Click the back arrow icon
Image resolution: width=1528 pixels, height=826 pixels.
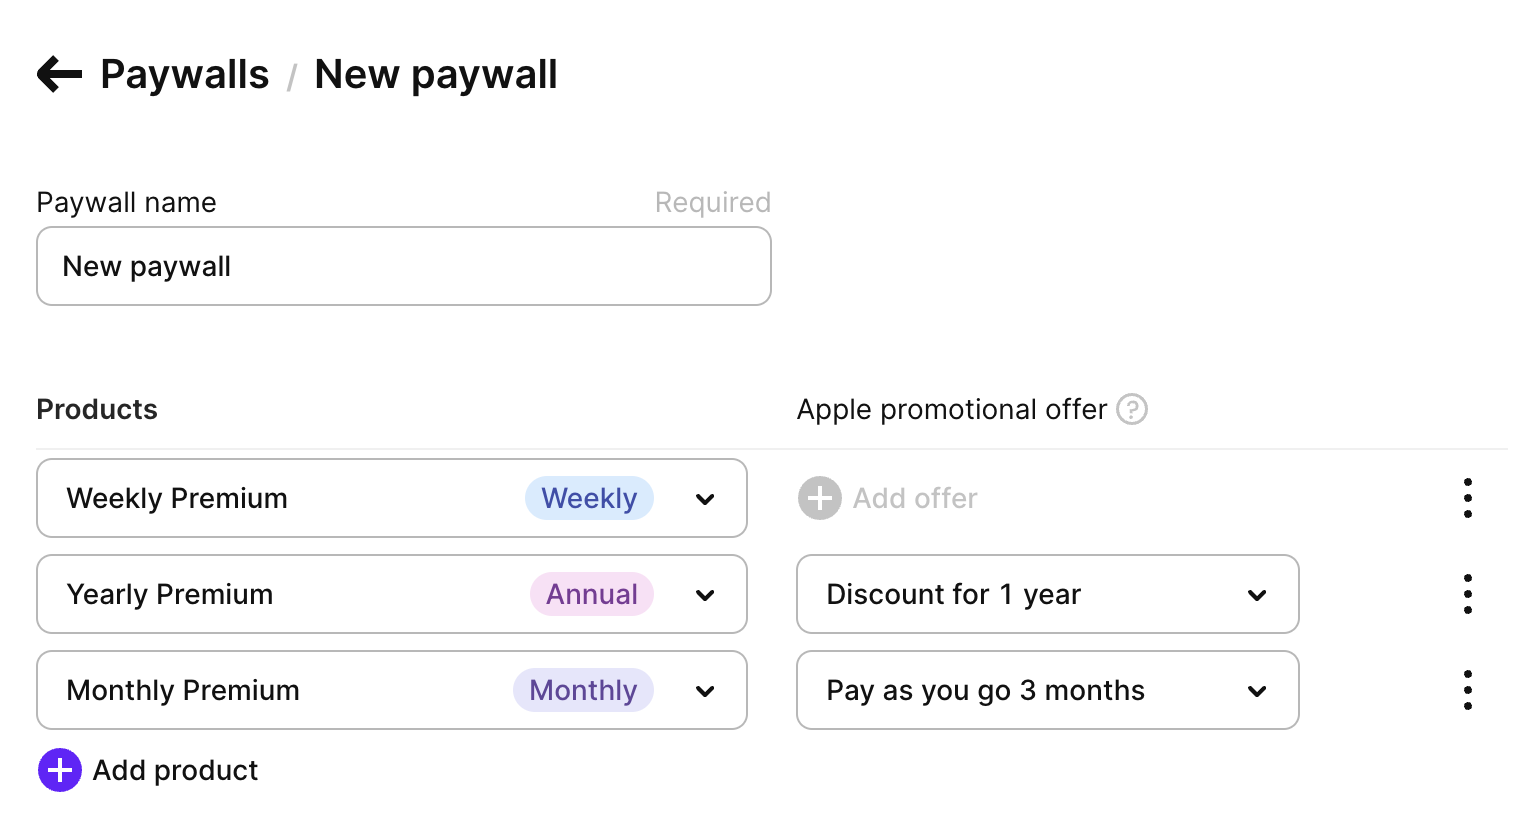pos(59,74)
